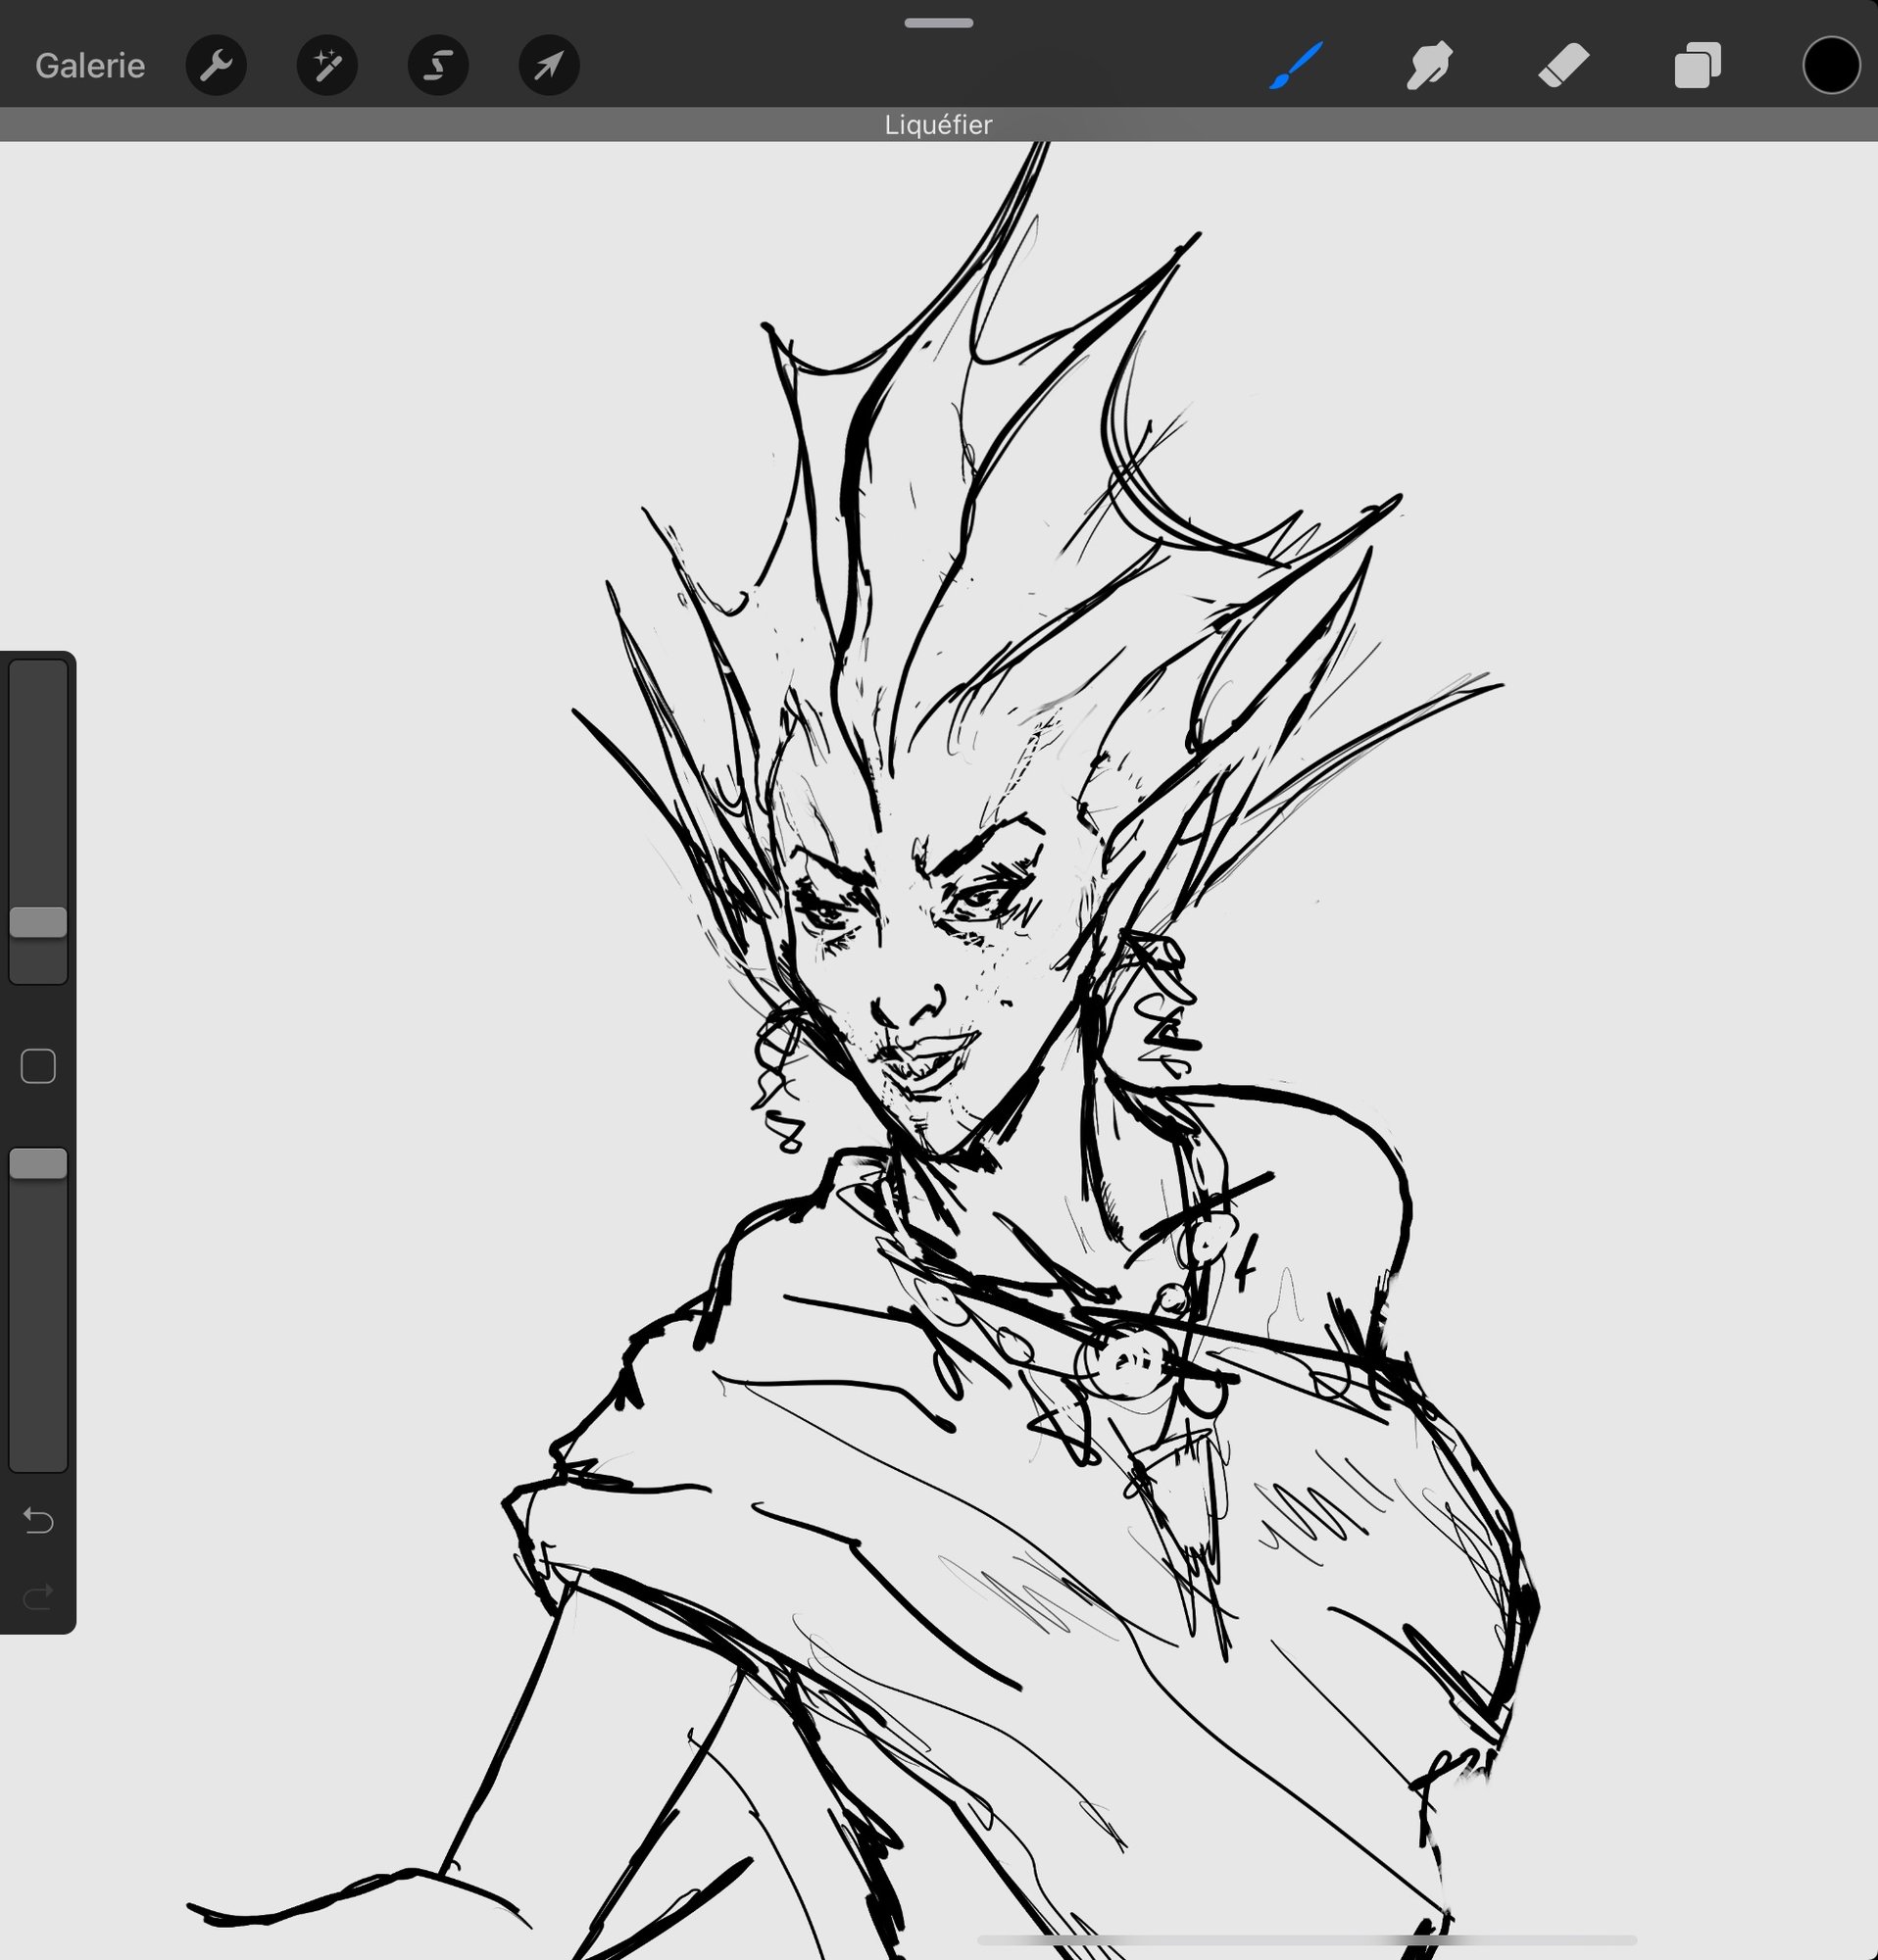Viewport: 1878px width, 1960px height.
Task: Open the Layers panel
Action: pyautogui.click(x=1697, y=66)
